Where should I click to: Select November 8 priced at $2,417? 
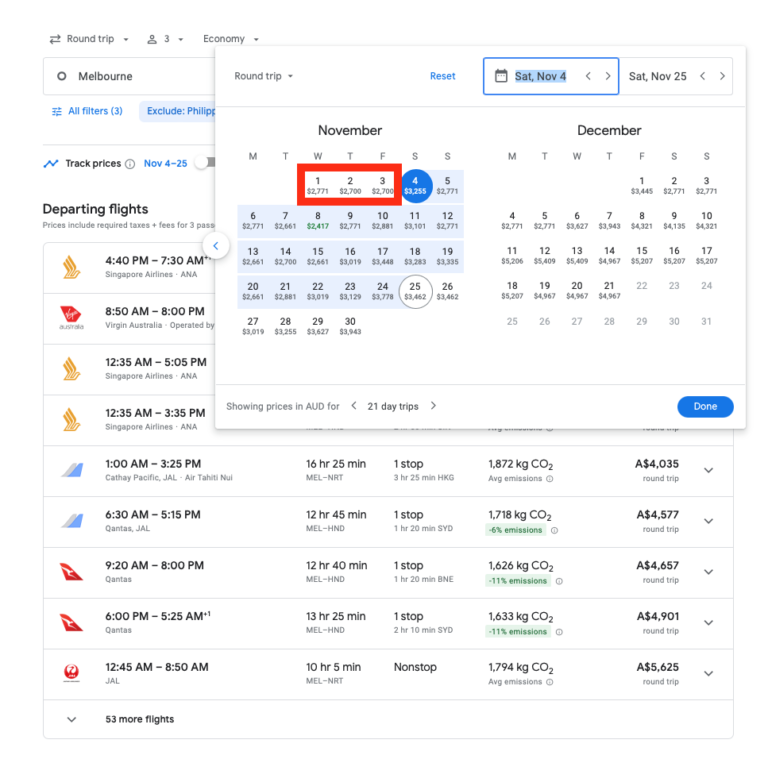318,220
